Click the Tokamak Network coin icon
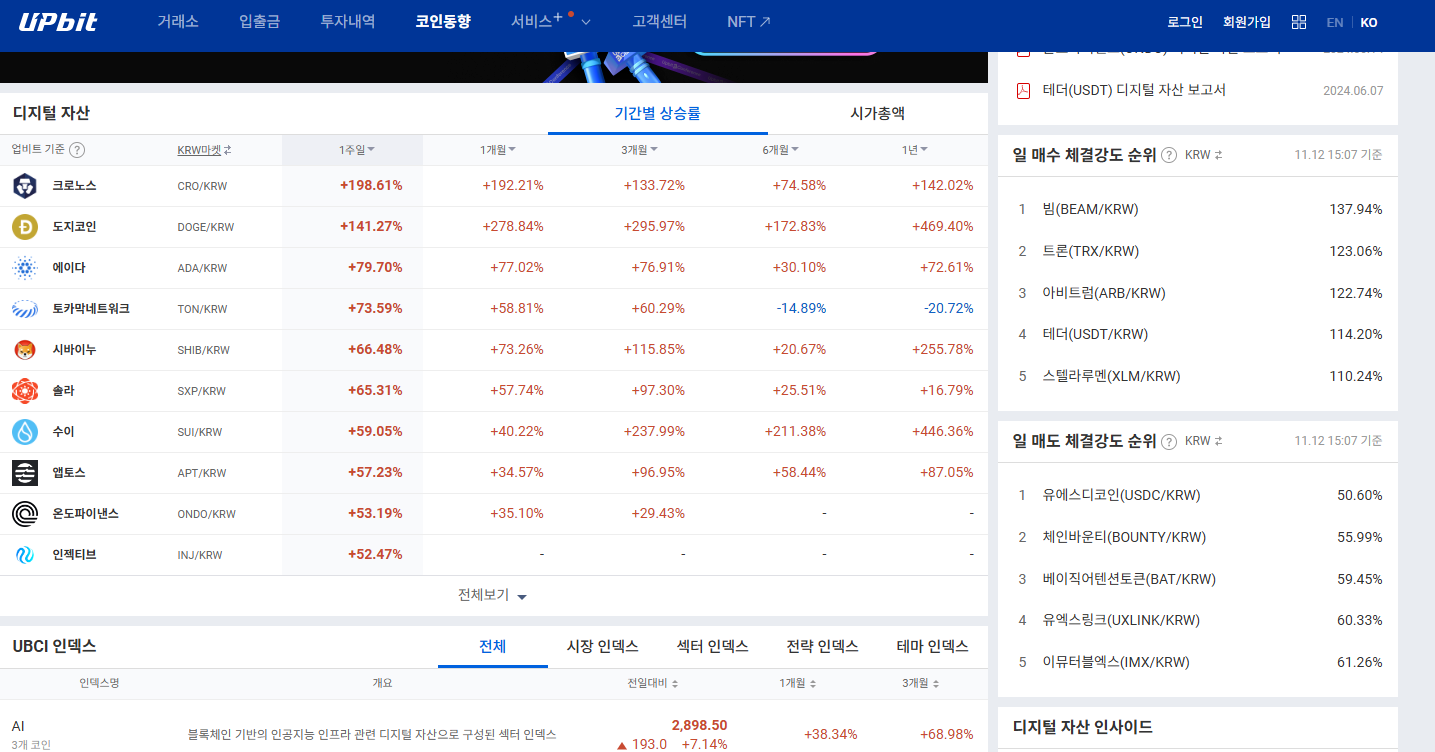Screen dimensions: 1435x752 pyautogui.click(x=25, y=309)
